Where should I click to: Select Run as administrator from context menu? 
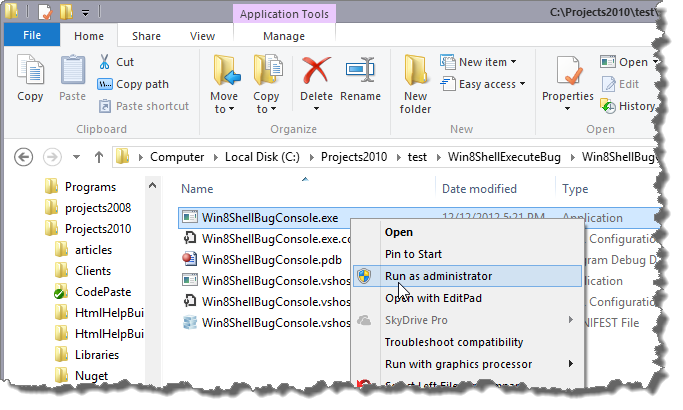pos(438,275)
